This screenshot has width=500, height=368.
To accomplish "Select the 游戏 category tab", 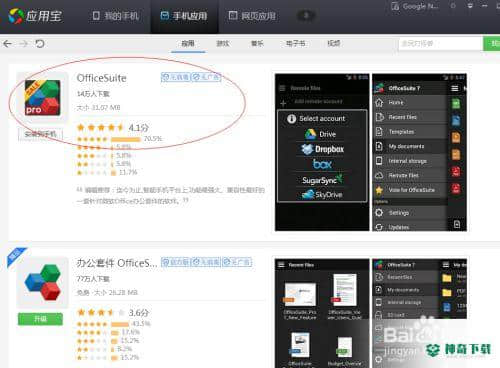I will (x=223, y=43).
